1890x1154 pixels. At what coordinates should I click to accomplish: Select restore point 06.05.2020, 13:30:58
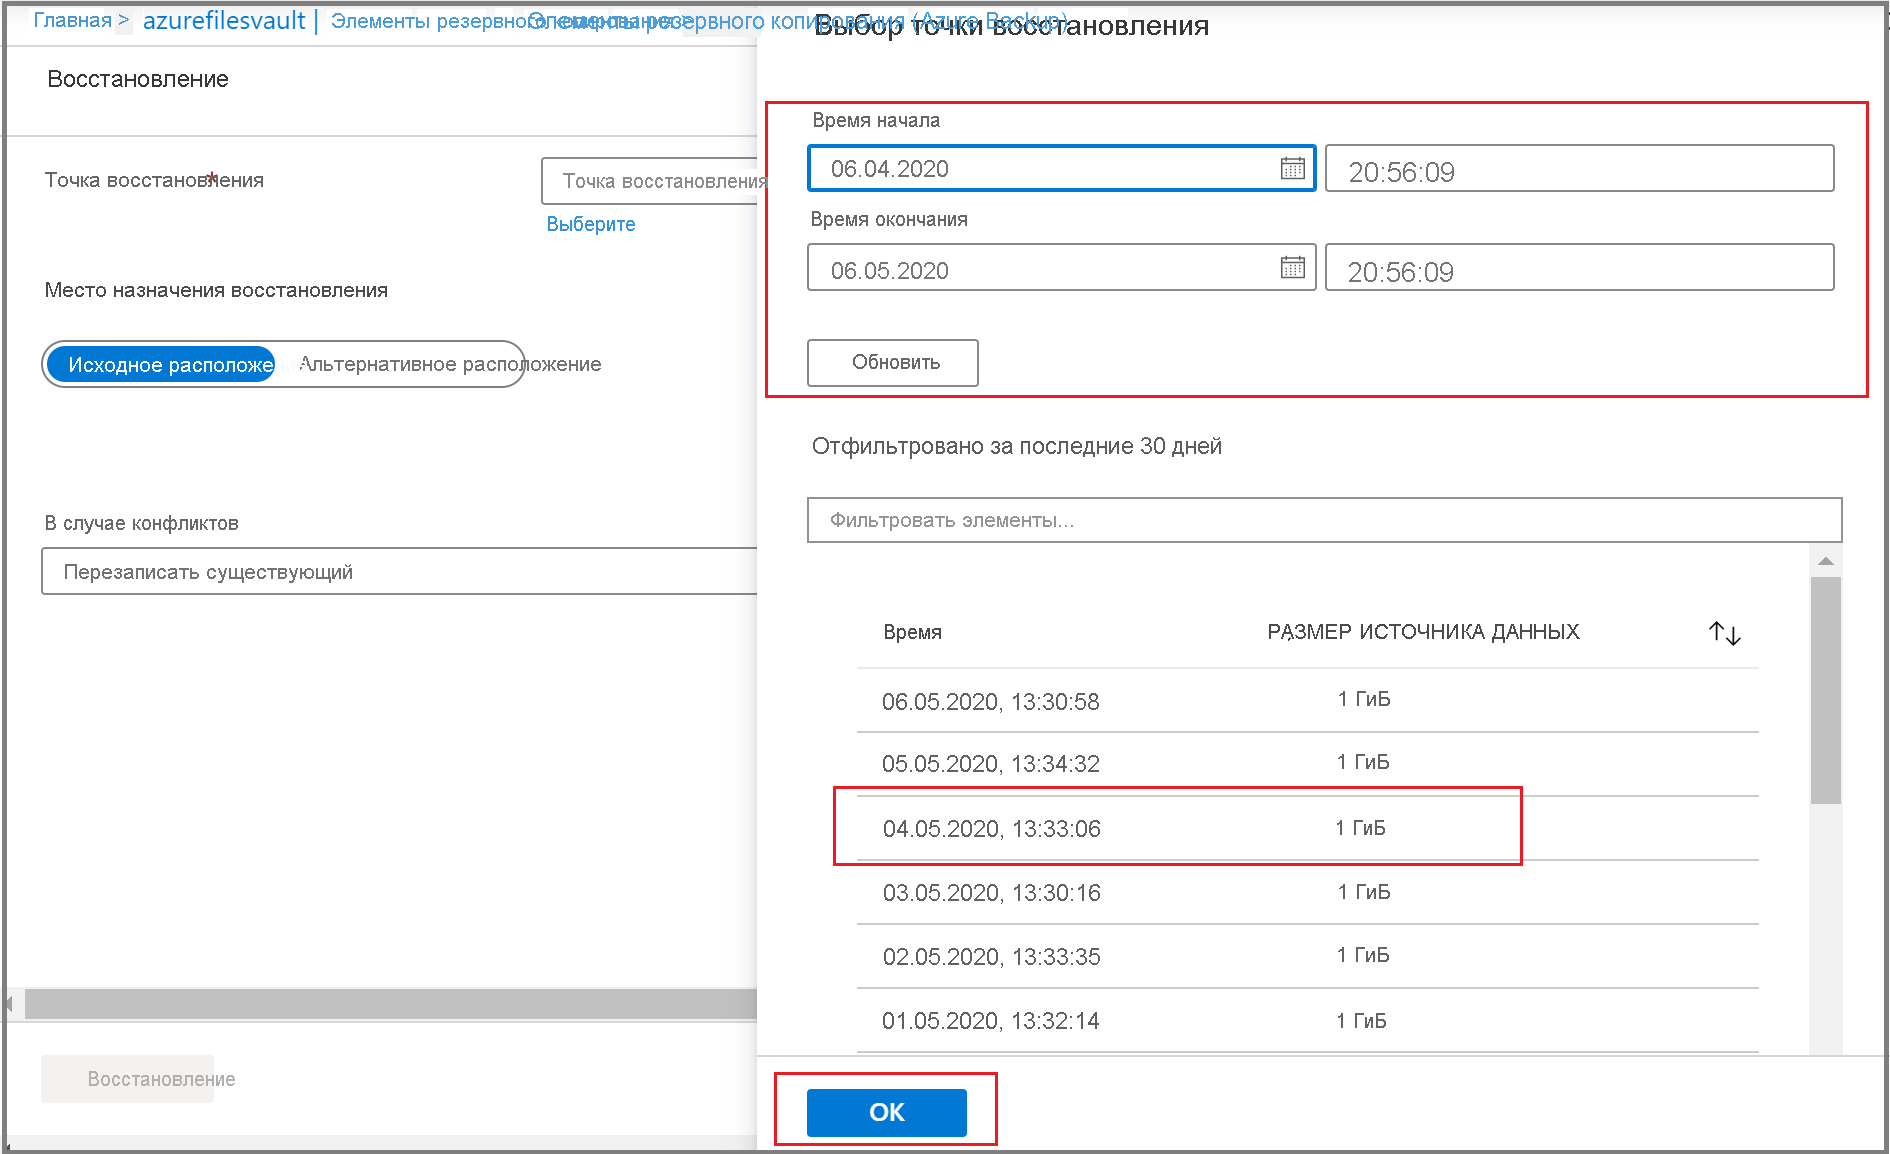(x=990, y=702)
